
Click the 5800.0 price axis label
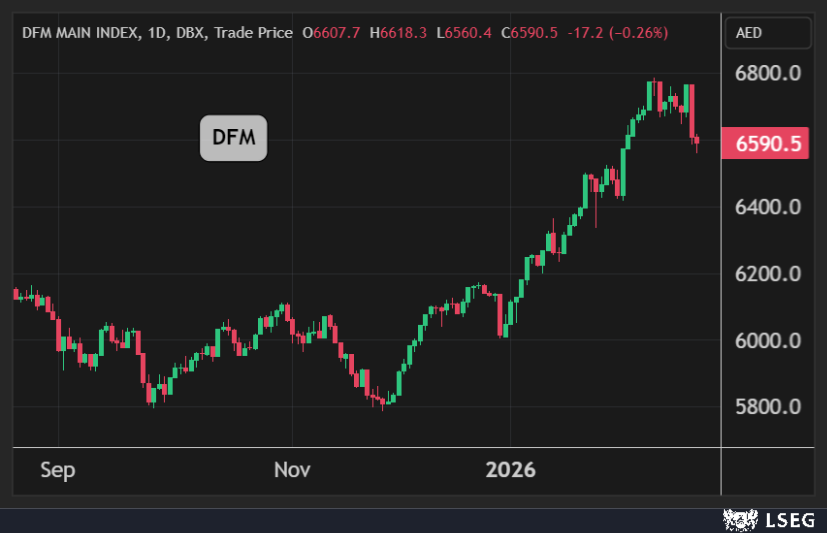768,407
